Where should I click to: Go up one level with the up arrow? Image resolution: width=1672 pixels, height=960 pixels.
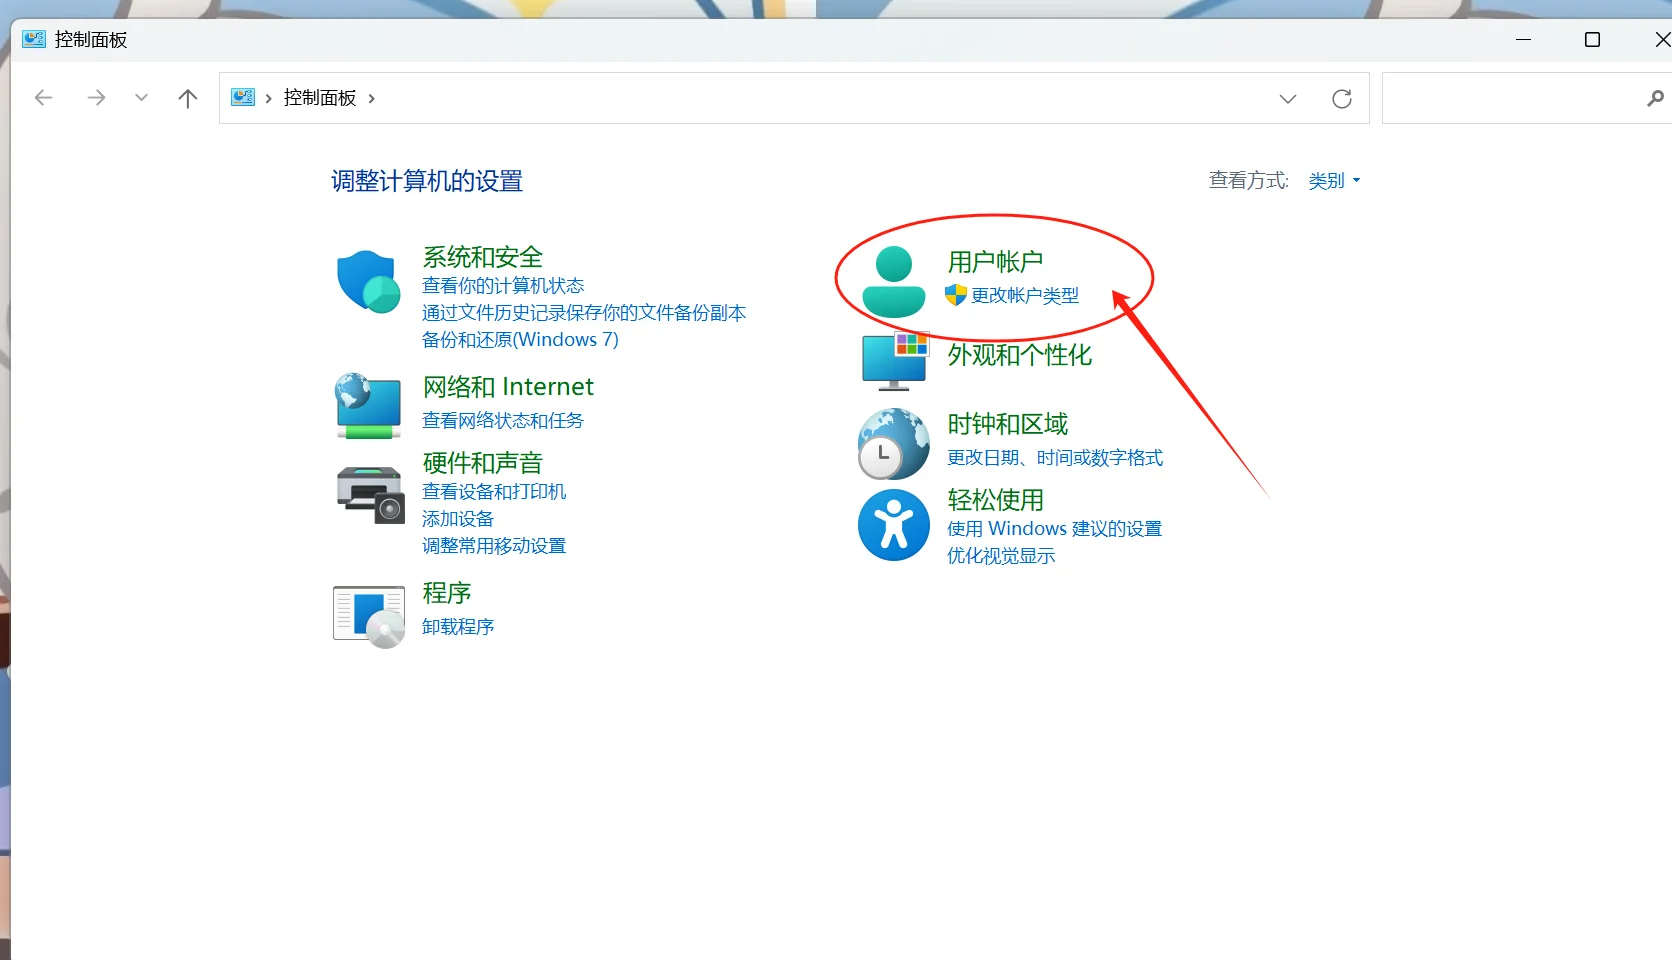coord(188,97)
